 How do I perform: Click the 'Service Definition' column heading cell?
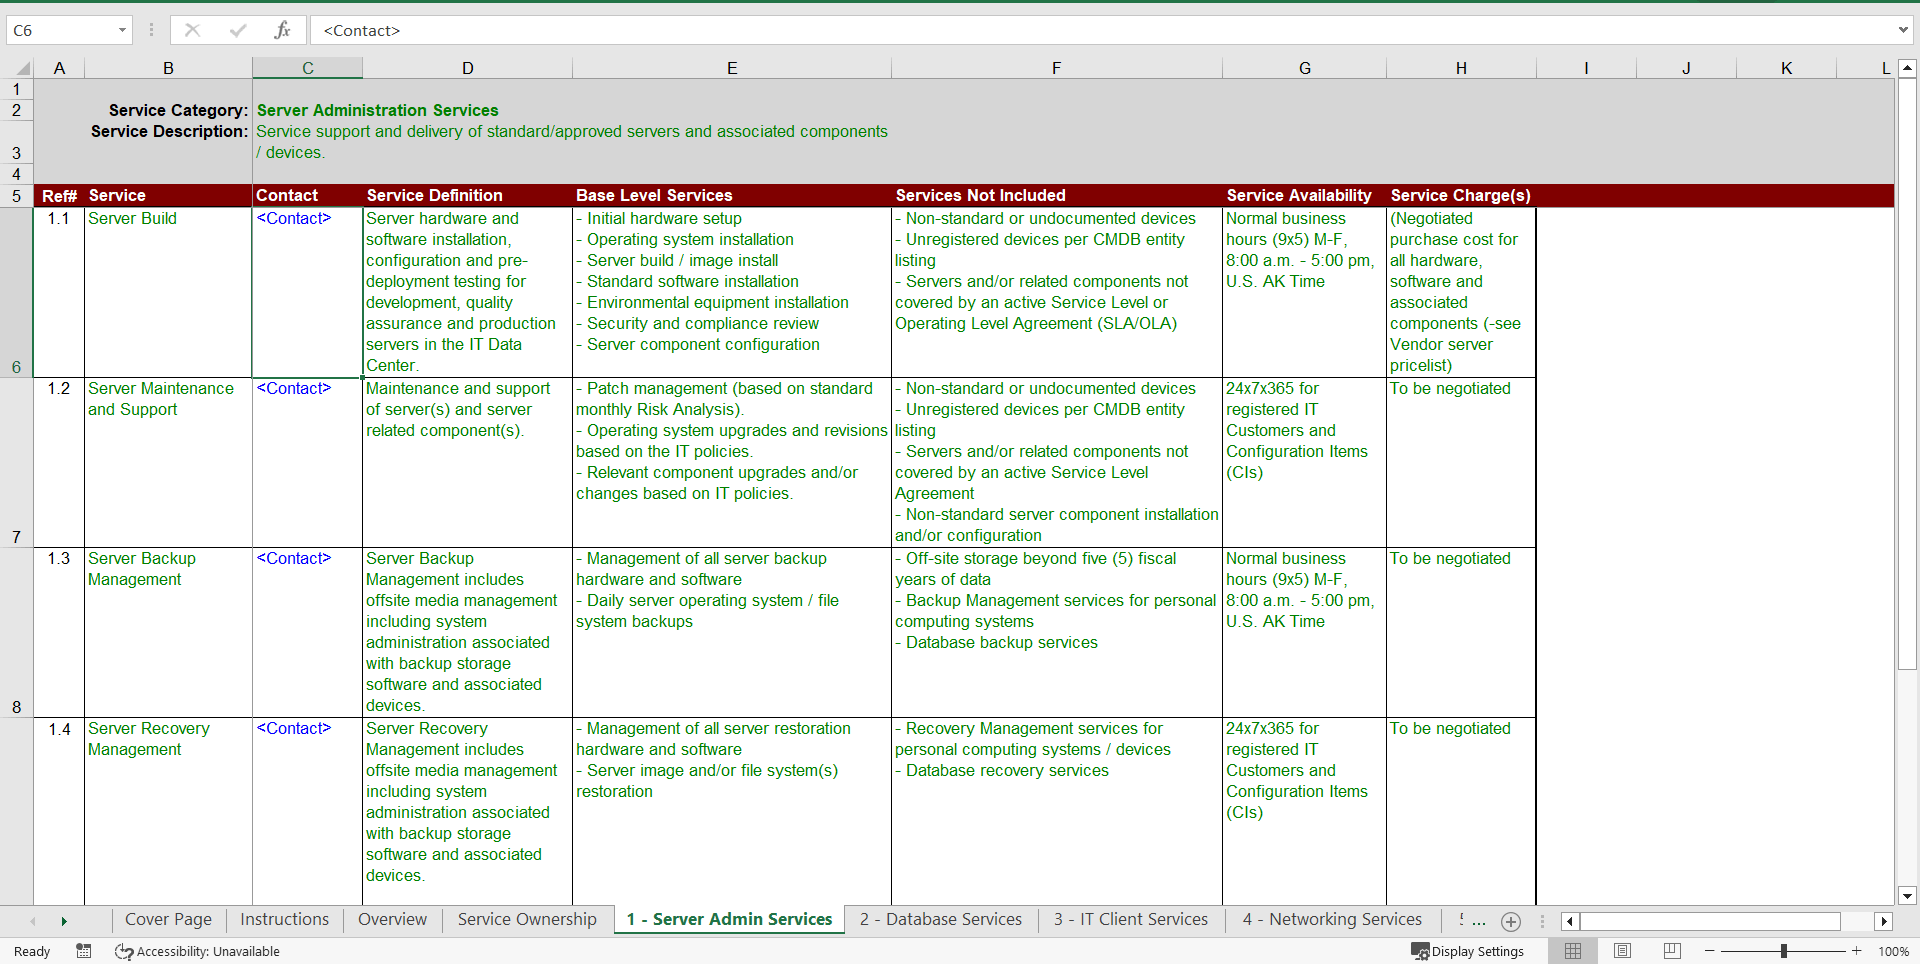tap(467, 196)
